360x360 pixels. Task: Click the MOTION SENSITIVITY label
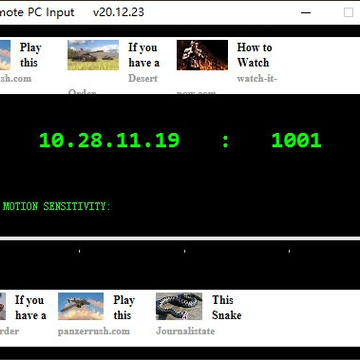pos(56,206)
